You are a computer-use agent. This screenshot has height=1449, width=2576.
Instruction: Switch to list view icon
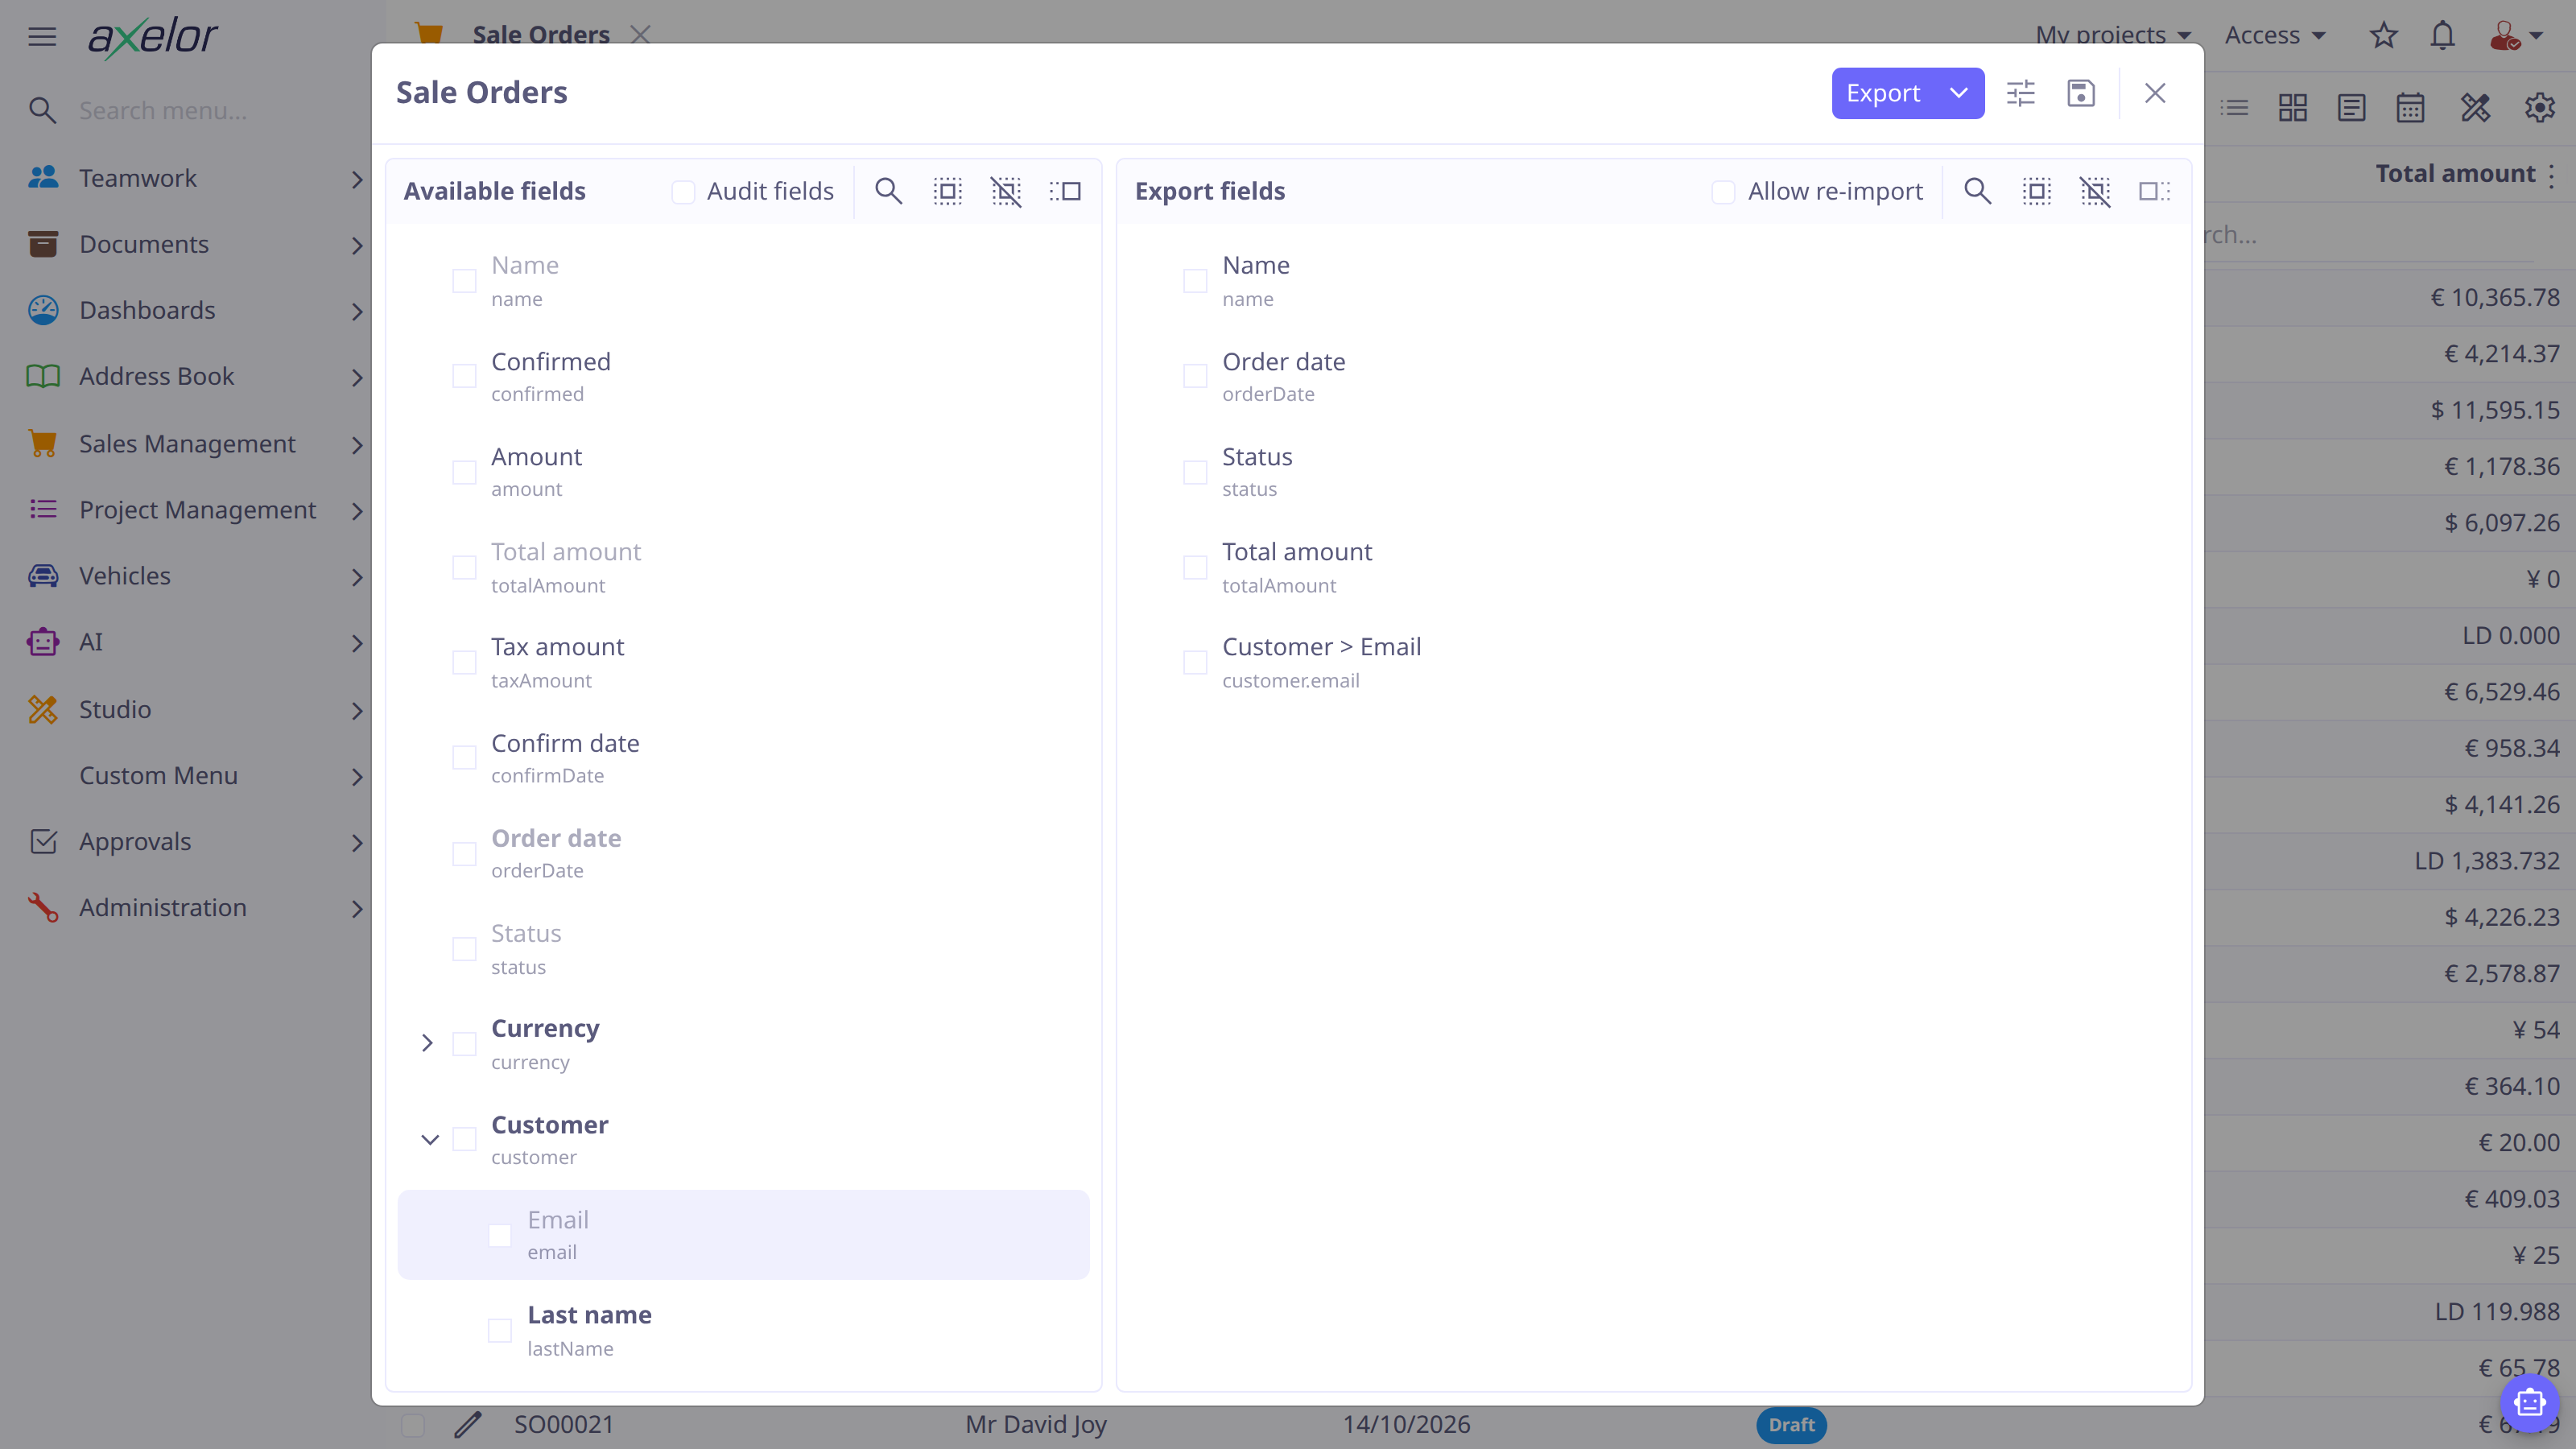click(x=2234, y=107)
